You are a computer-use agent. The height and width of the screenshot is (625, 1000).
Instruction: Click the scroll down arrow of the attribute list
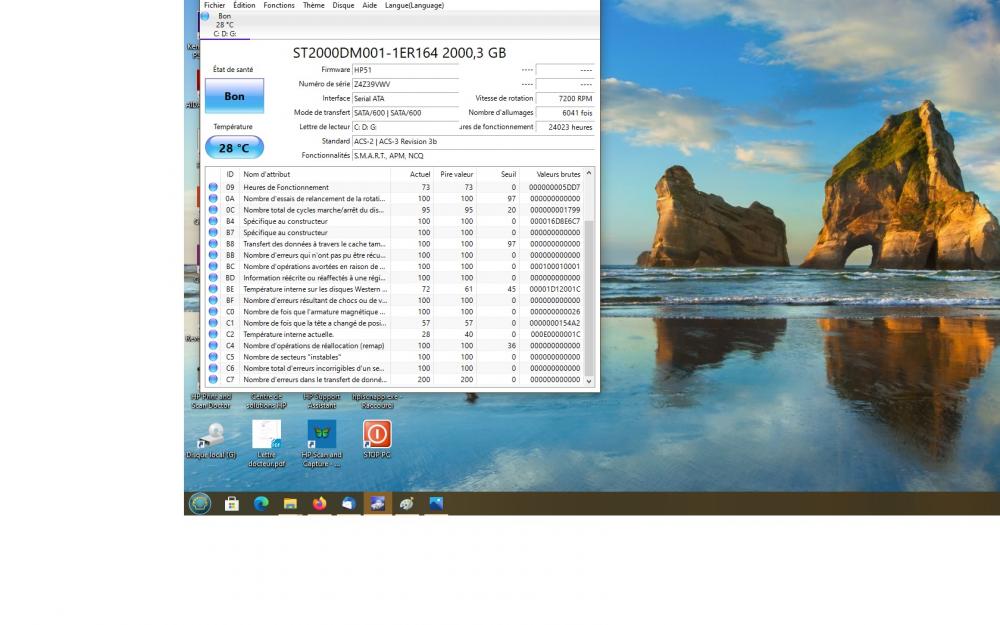pos(589,381)
